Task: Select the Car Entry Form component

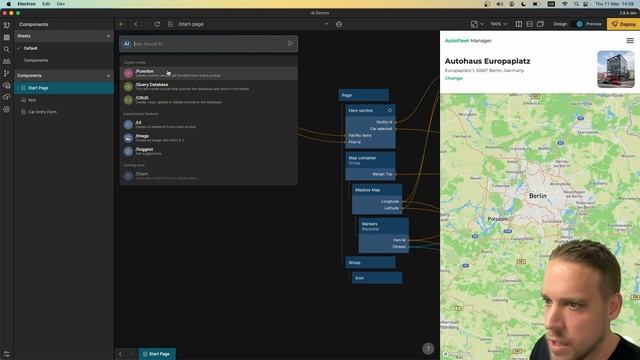Action: pos(64,112)
